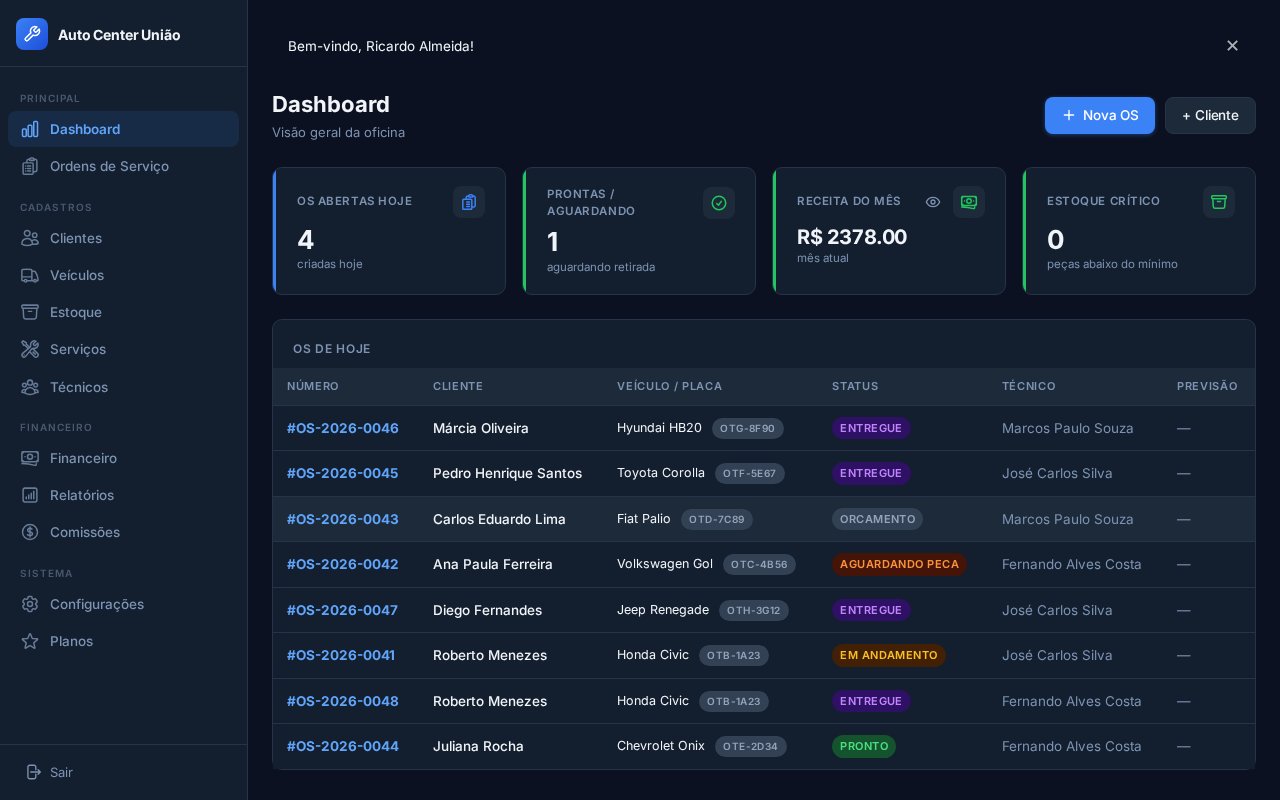This screenshot has height=800, width=1280.
Task: Click client name Pedro Henrique Santos
Action: (508, 473)
